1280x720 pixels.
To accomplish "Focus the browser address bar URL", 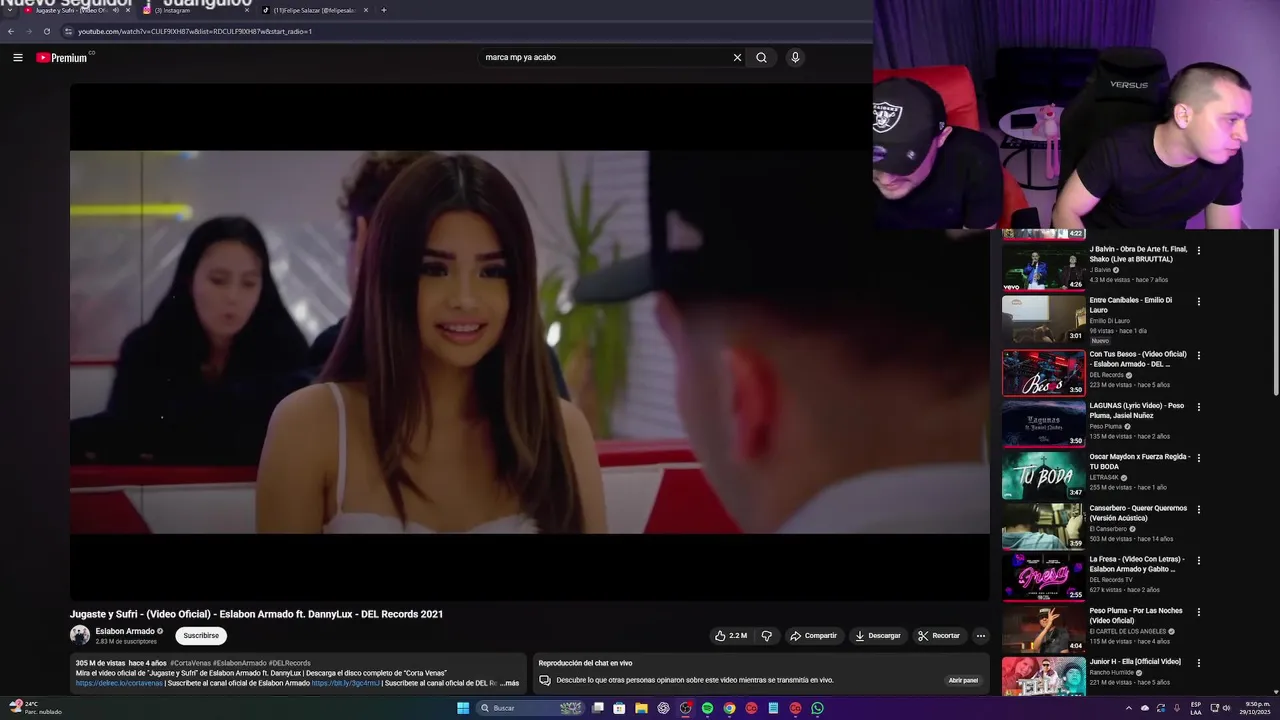I will (x=195, y=31).
